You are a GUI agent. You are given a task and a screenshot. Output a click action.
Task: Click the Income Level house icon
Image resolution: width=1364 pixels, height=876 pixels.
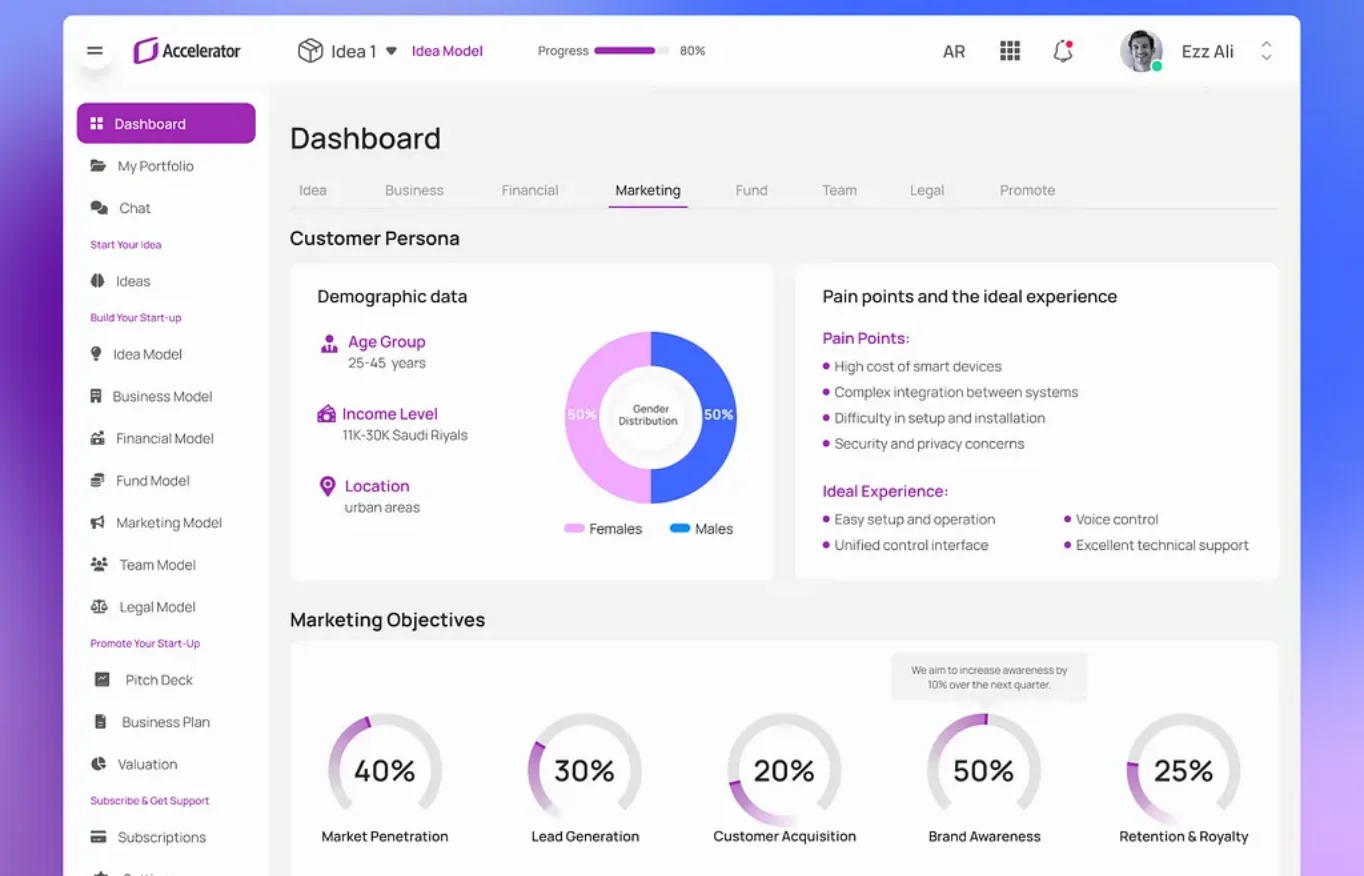point(326,414)
